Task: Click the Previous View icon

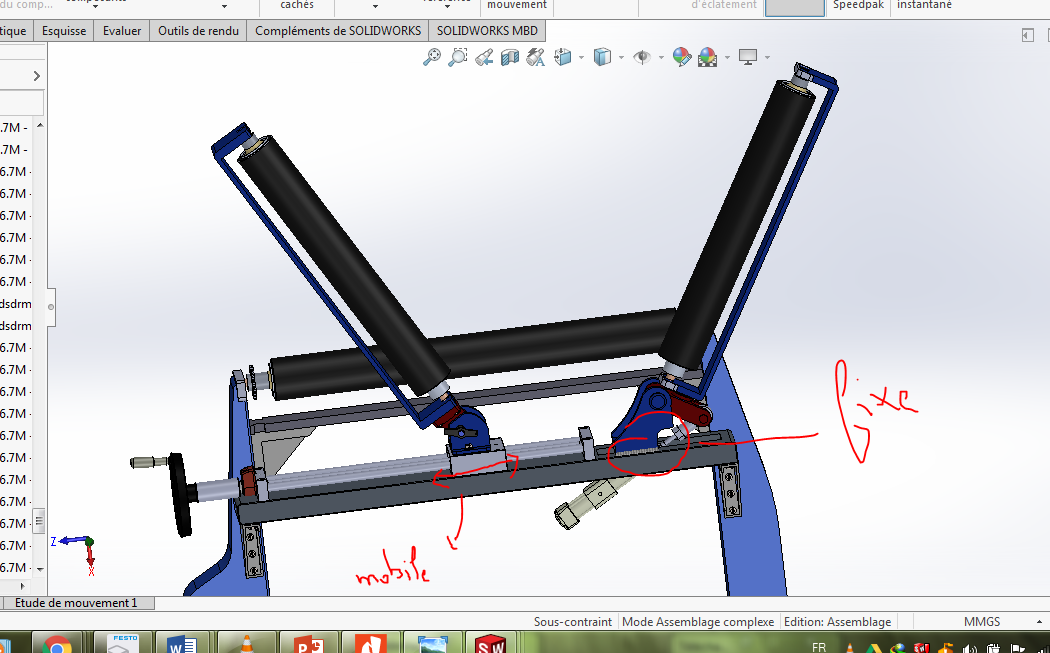Action: [484, 58]
